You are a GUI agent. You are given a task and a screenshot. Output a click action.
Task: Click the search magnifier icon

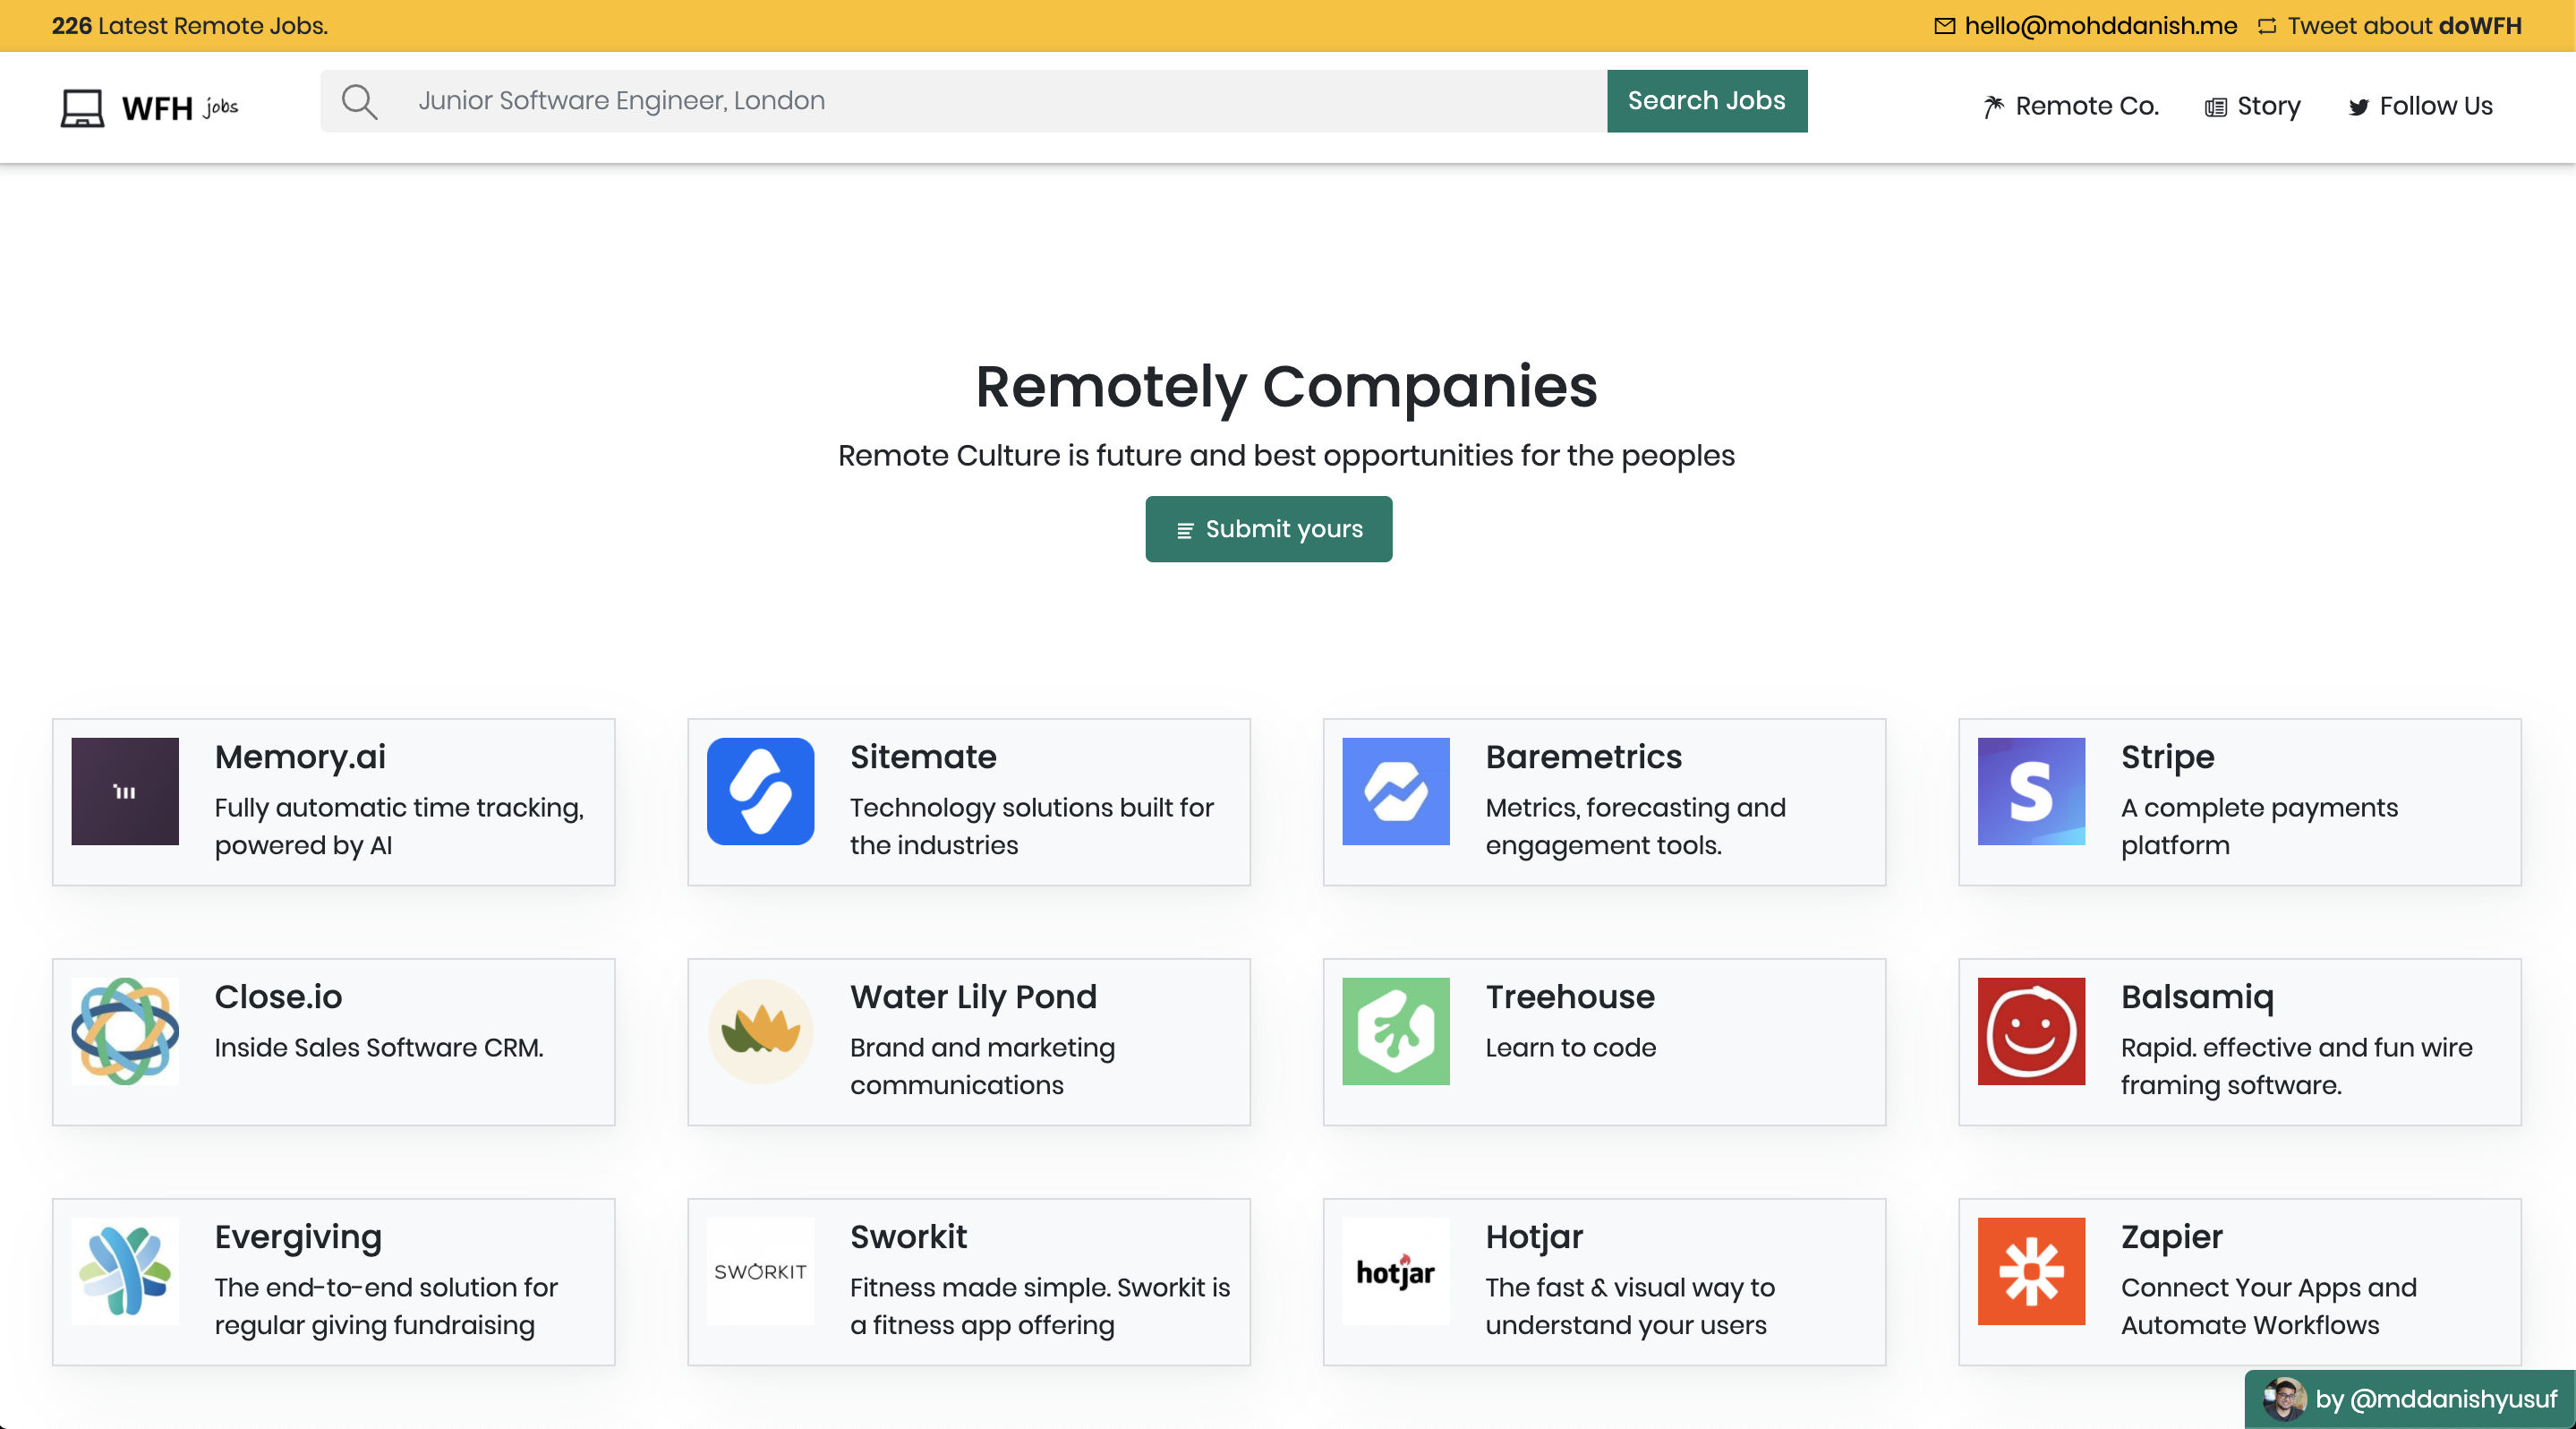pyautogui.click(x=359, y=101)
